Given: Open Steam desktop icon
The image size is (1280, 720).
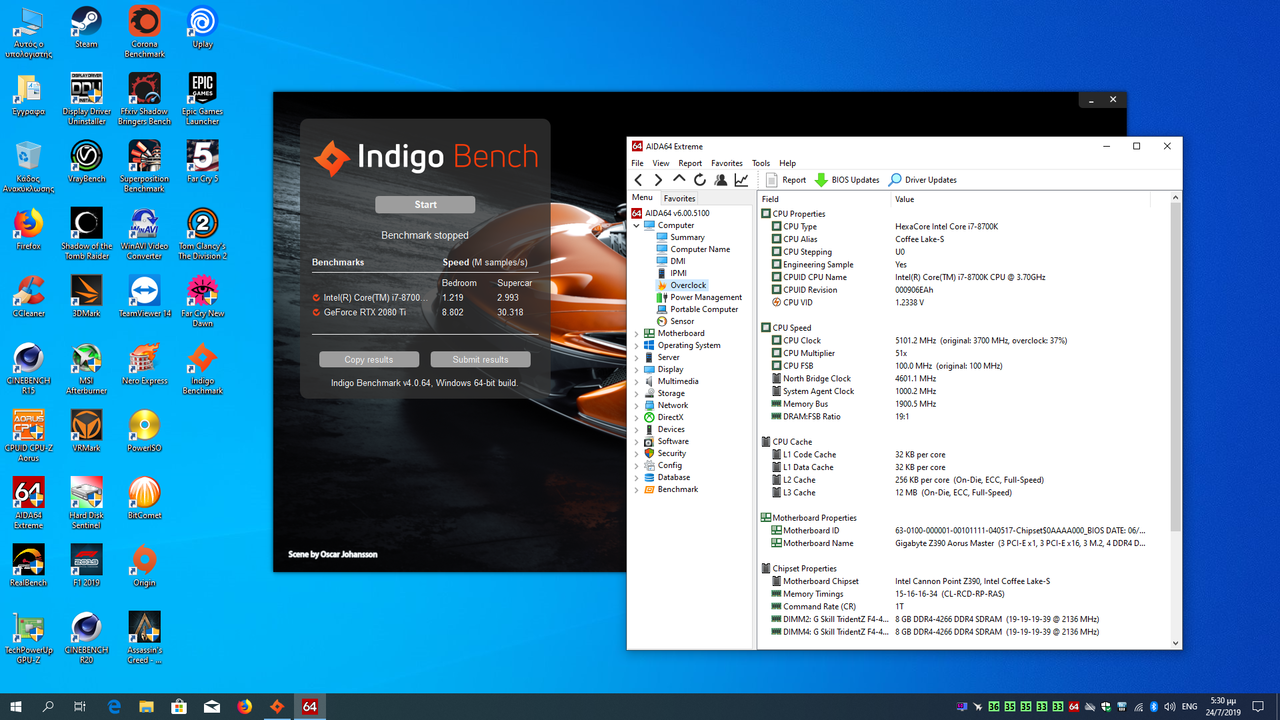Looking at the screenshot, I should 86,27.
